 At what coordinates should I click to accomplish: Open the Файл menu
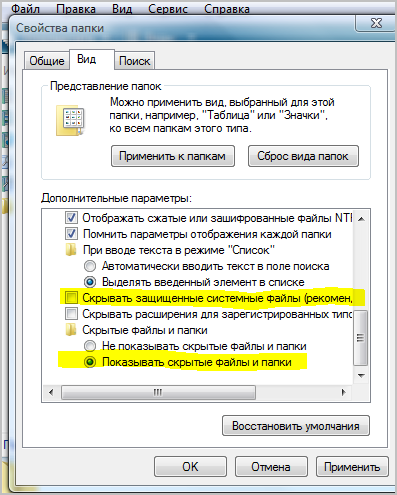click(x=25, y=9)
